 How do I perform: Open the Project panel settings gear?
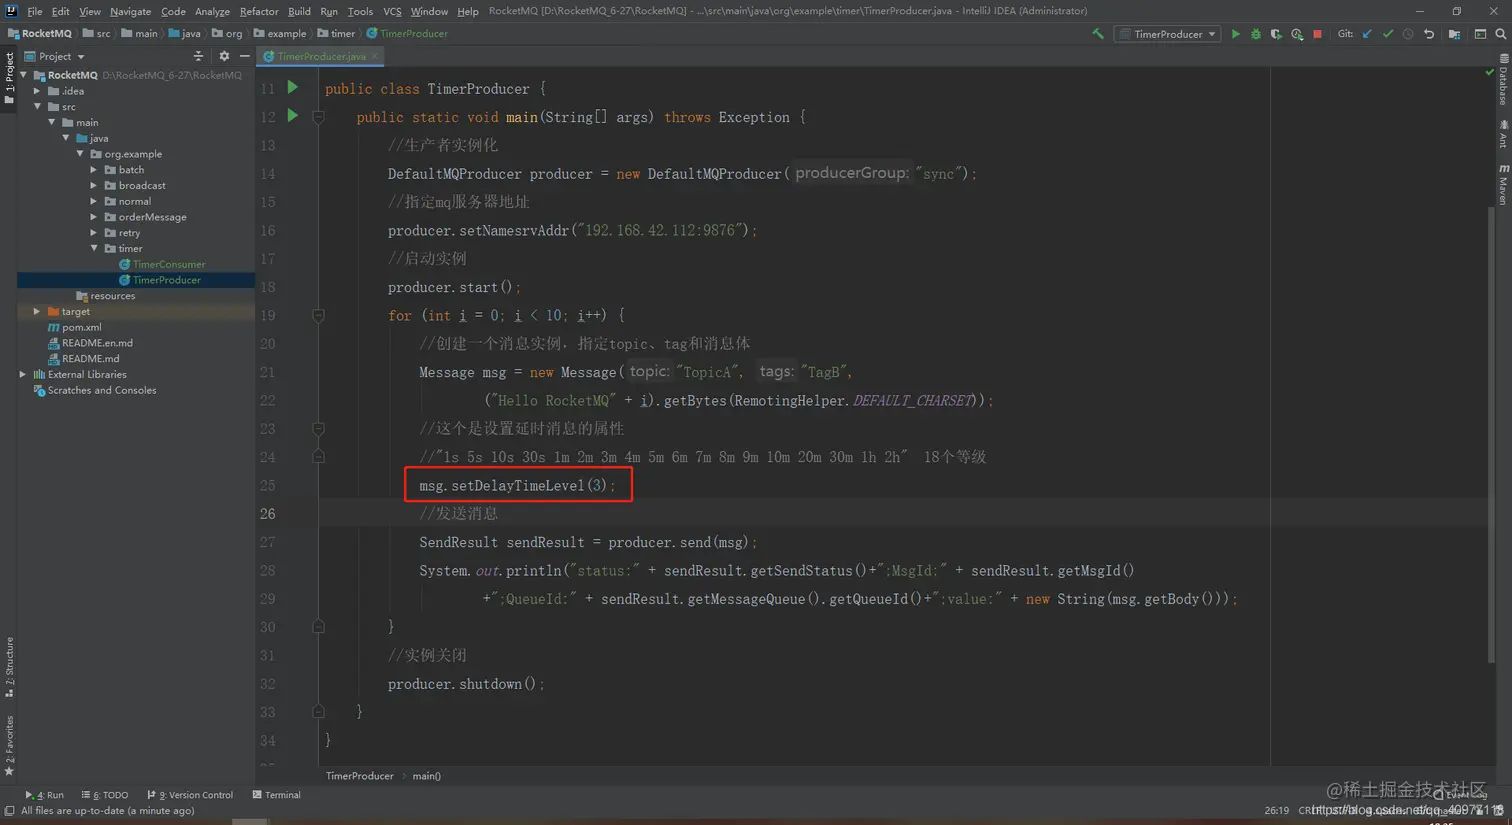224,57
